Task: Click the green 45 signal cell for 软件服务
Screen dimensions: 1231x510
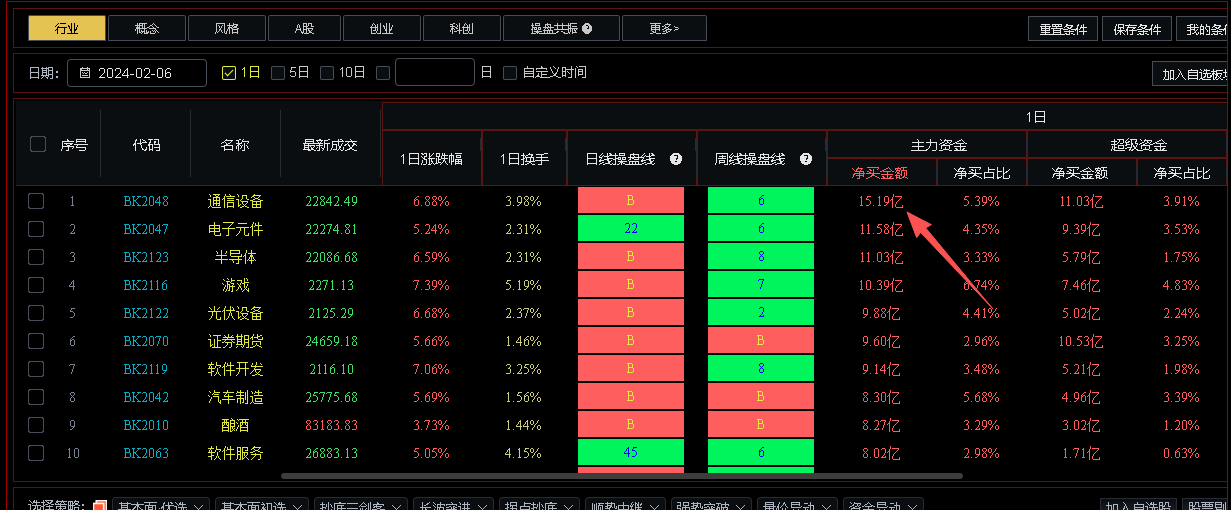Action: coord(631,453)
